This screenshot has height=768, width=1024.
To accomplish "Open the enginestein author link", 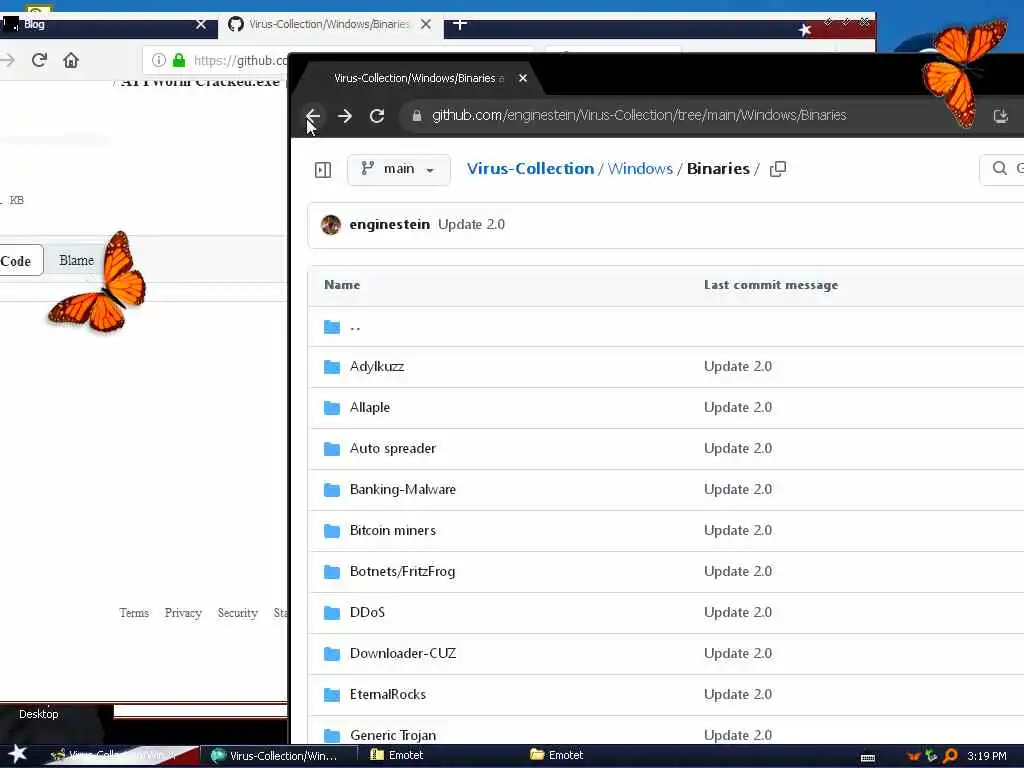I will click(x=389, y=224).
